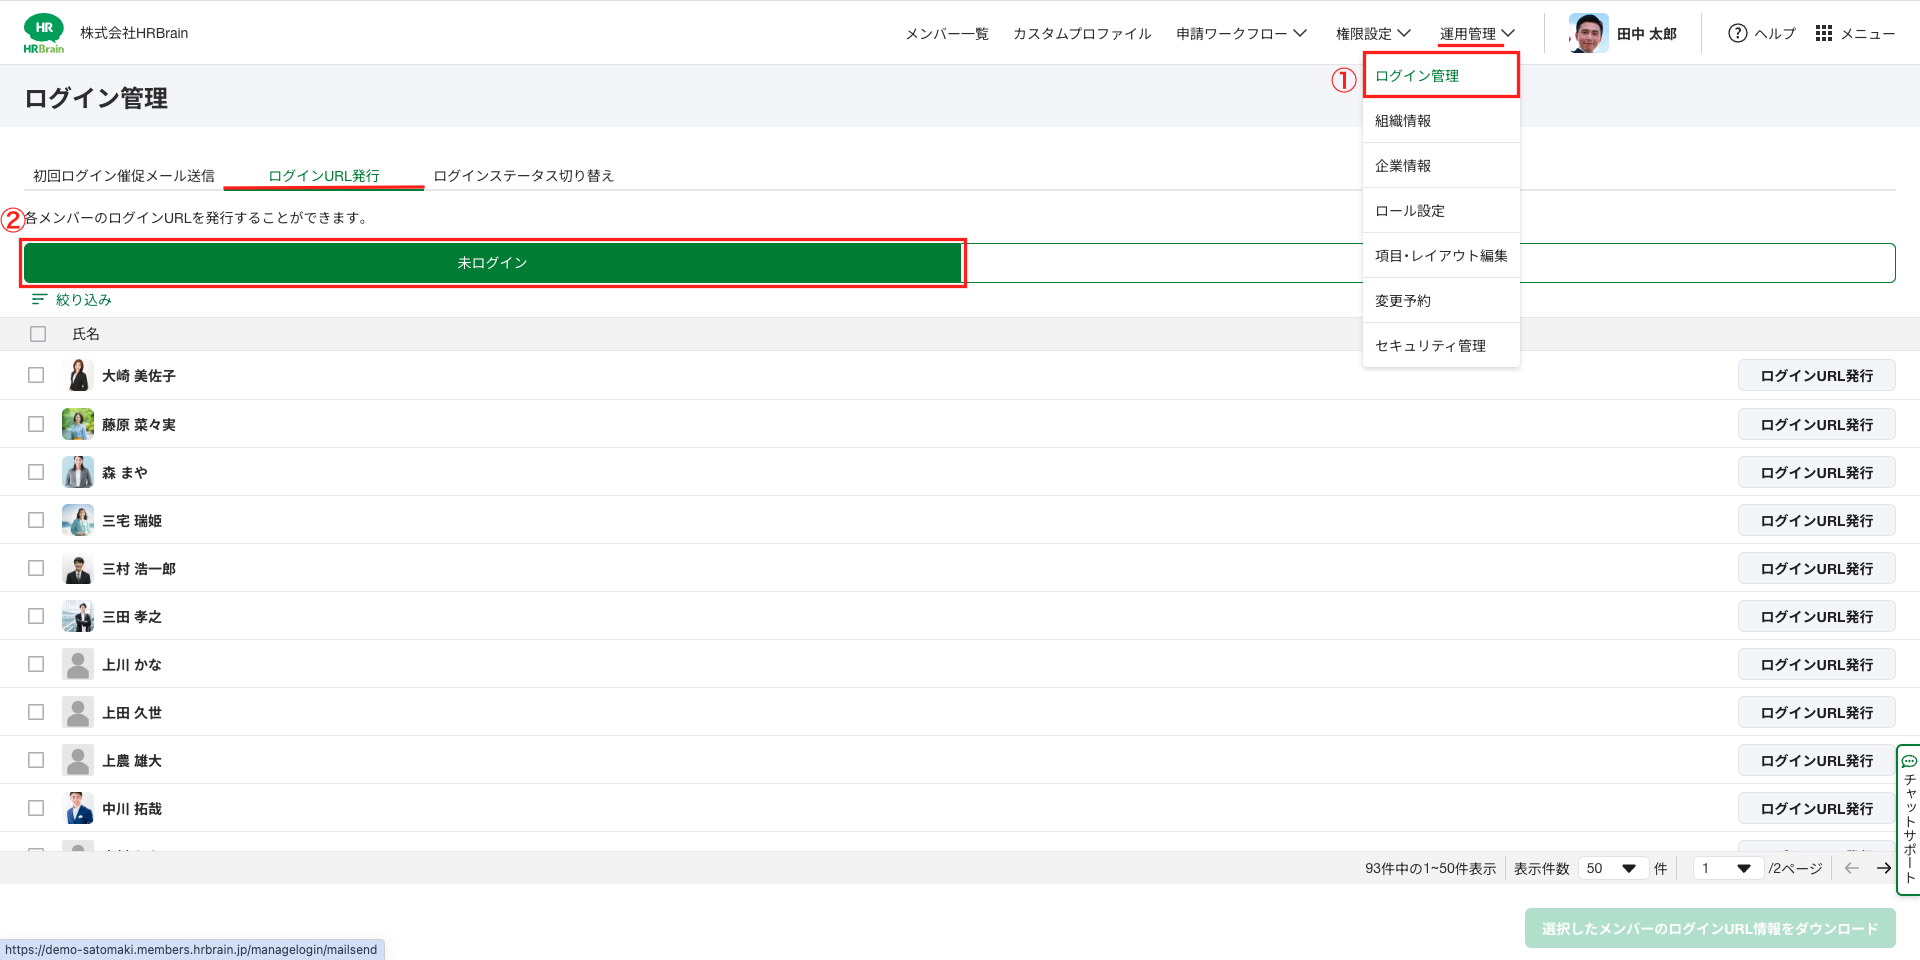Select 企業情報 from dropdown menu
This screenshot has height=960, width=1920.
point(1441,165)
